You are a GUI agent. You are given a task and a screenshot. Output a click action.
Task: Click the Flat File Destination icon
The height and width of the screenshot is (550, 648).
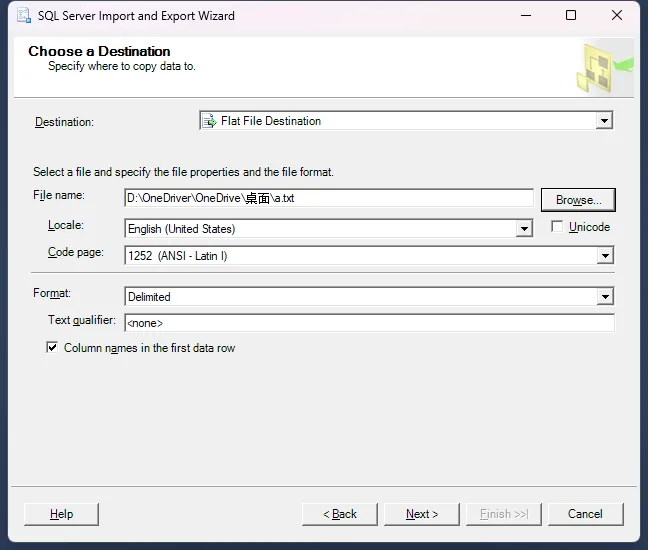coord(209,121)
